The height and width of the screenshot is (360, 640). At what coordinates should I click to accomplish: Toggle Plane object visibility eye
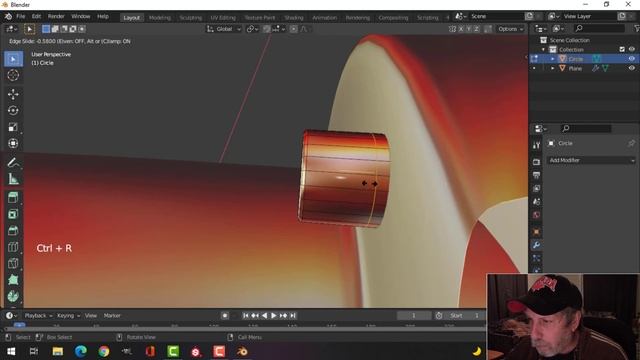631,68
